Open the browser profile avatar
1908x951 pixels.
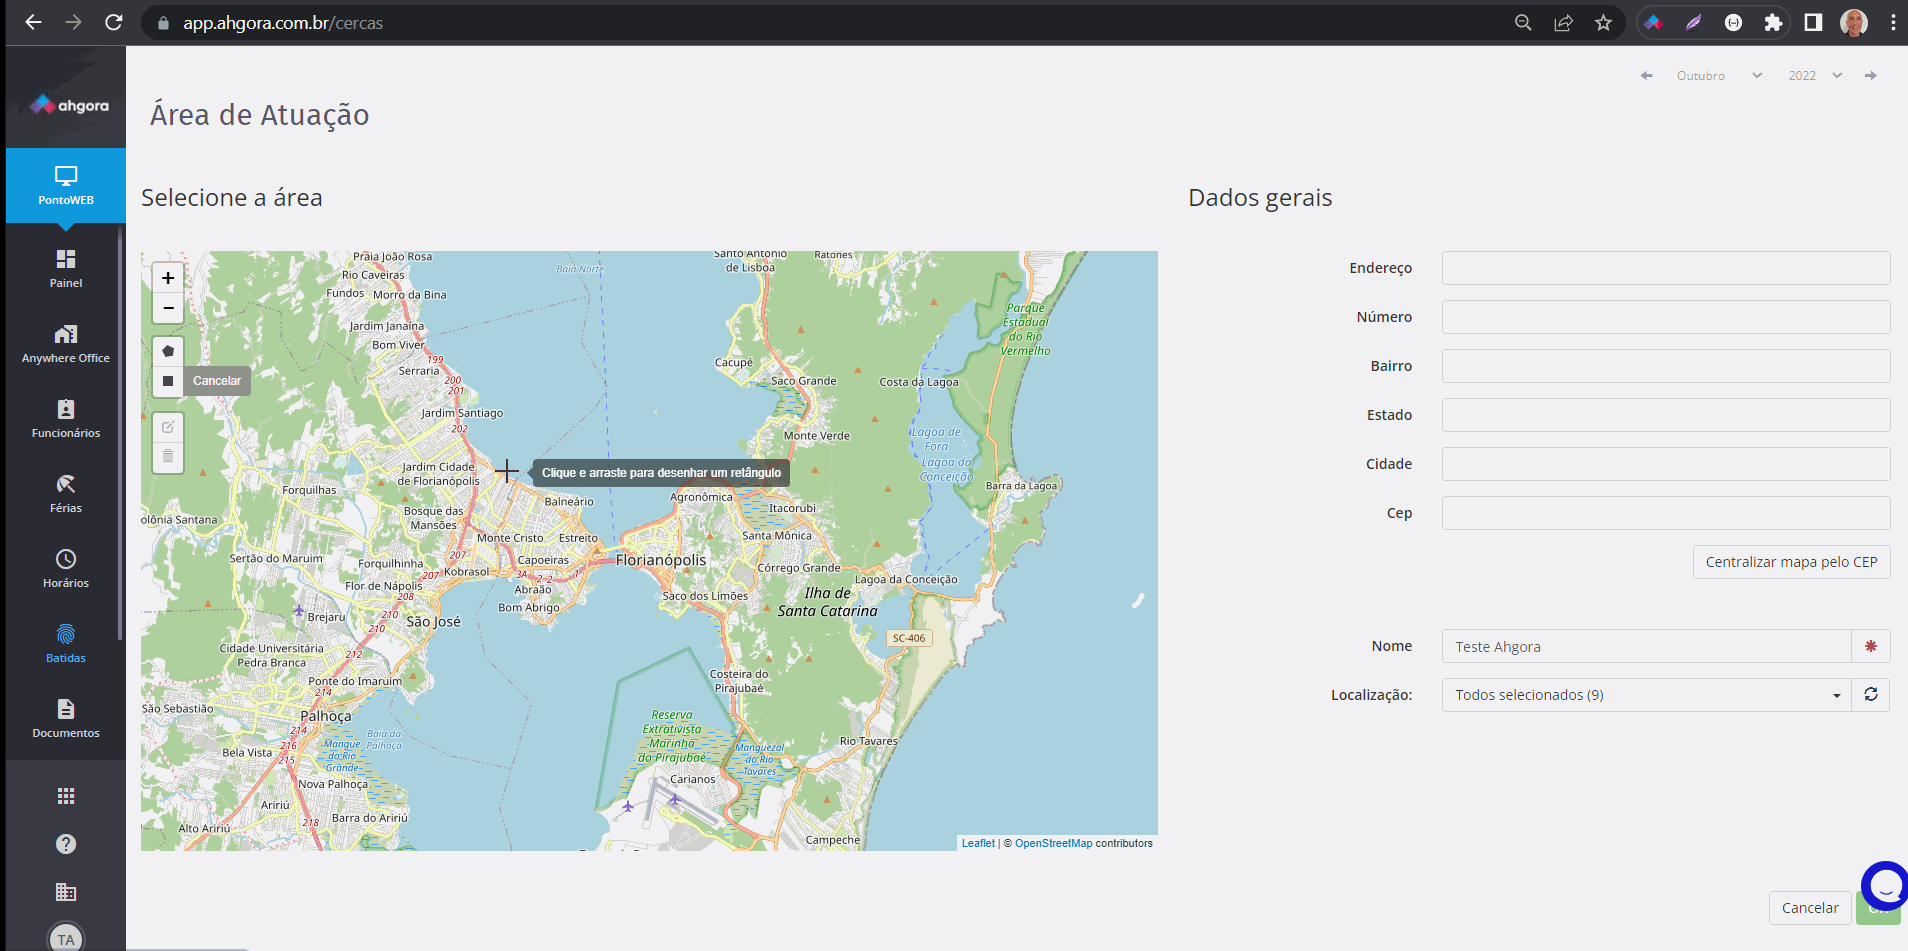click(1854, 22)
